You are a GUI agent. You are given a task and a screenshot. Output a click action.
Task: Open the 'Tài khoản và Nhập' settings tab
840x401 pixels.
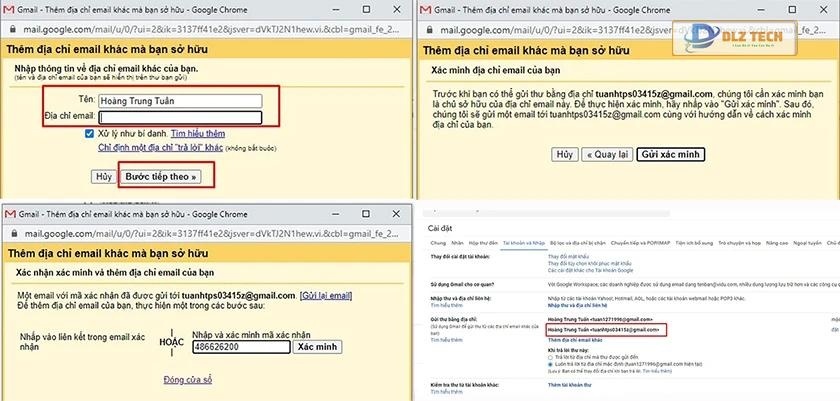click(526, 243)
